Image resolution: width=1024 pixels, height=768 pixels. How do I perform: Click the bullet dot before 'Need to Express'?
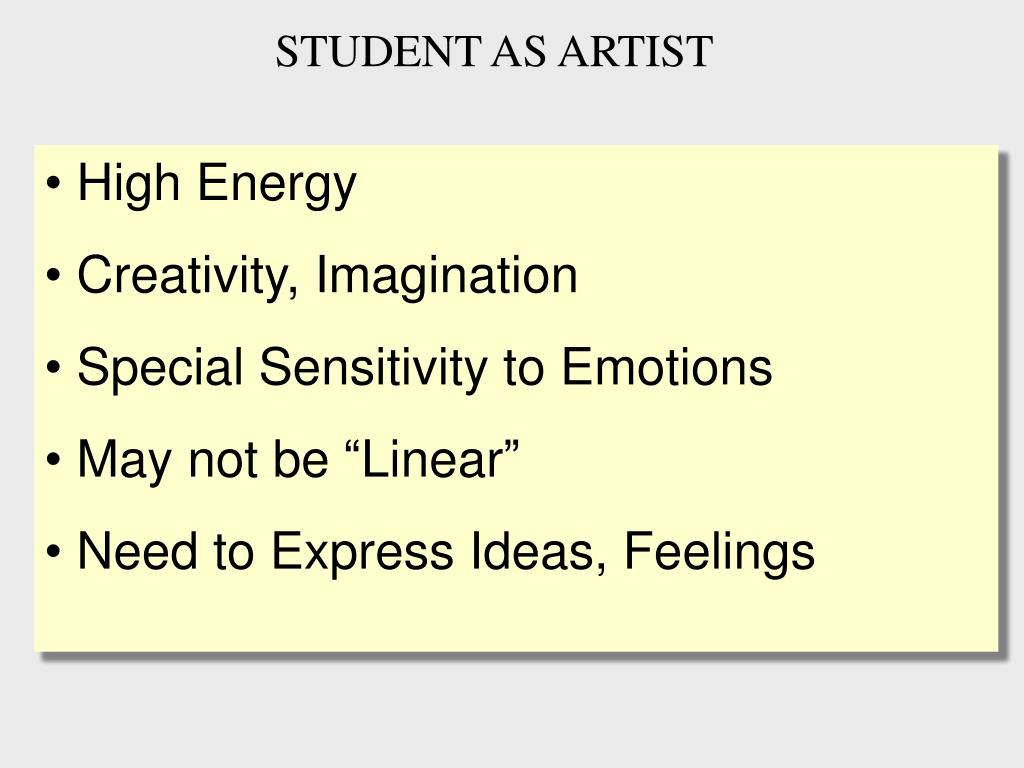click(x=54, y=551)
